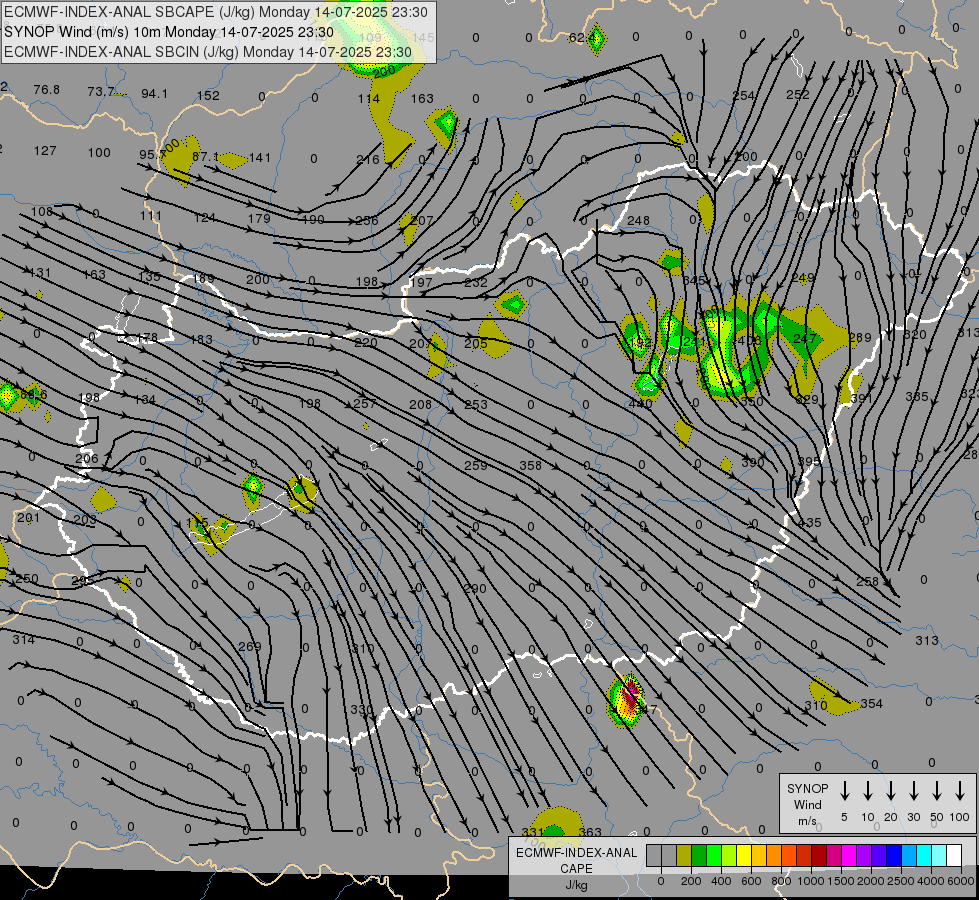Click the 4000 tick label on color scale
This screenshot has height=900, width=979.
click(931, 881)
